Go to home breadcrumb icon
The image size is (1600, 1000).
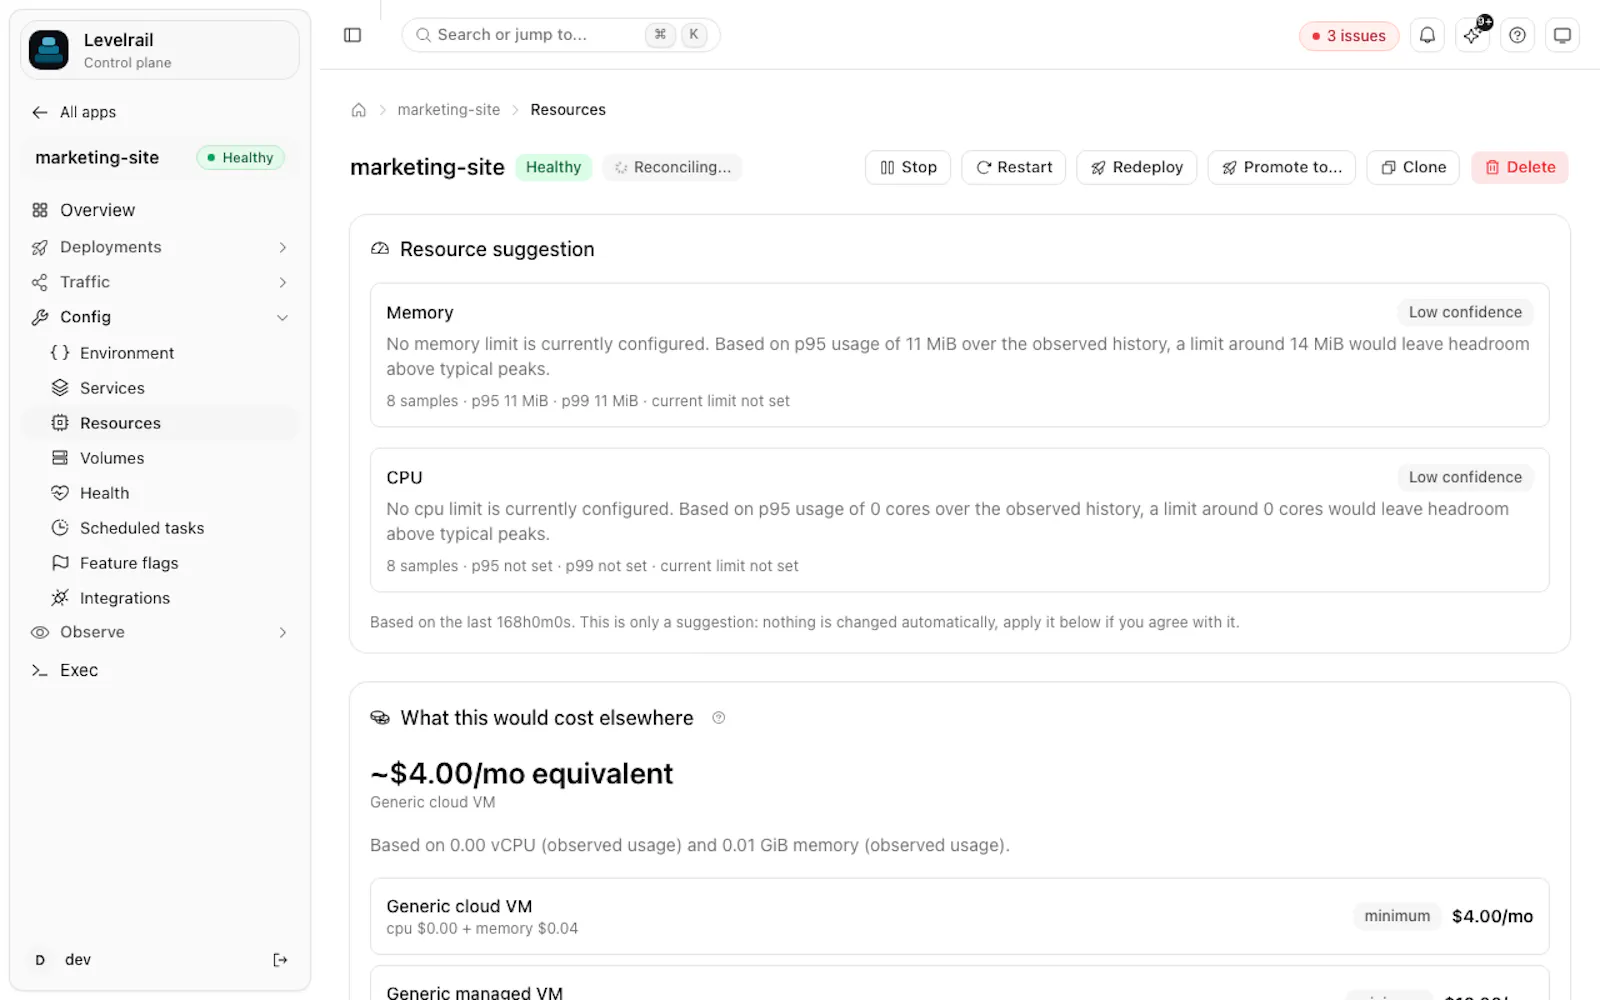coord(359,110)
